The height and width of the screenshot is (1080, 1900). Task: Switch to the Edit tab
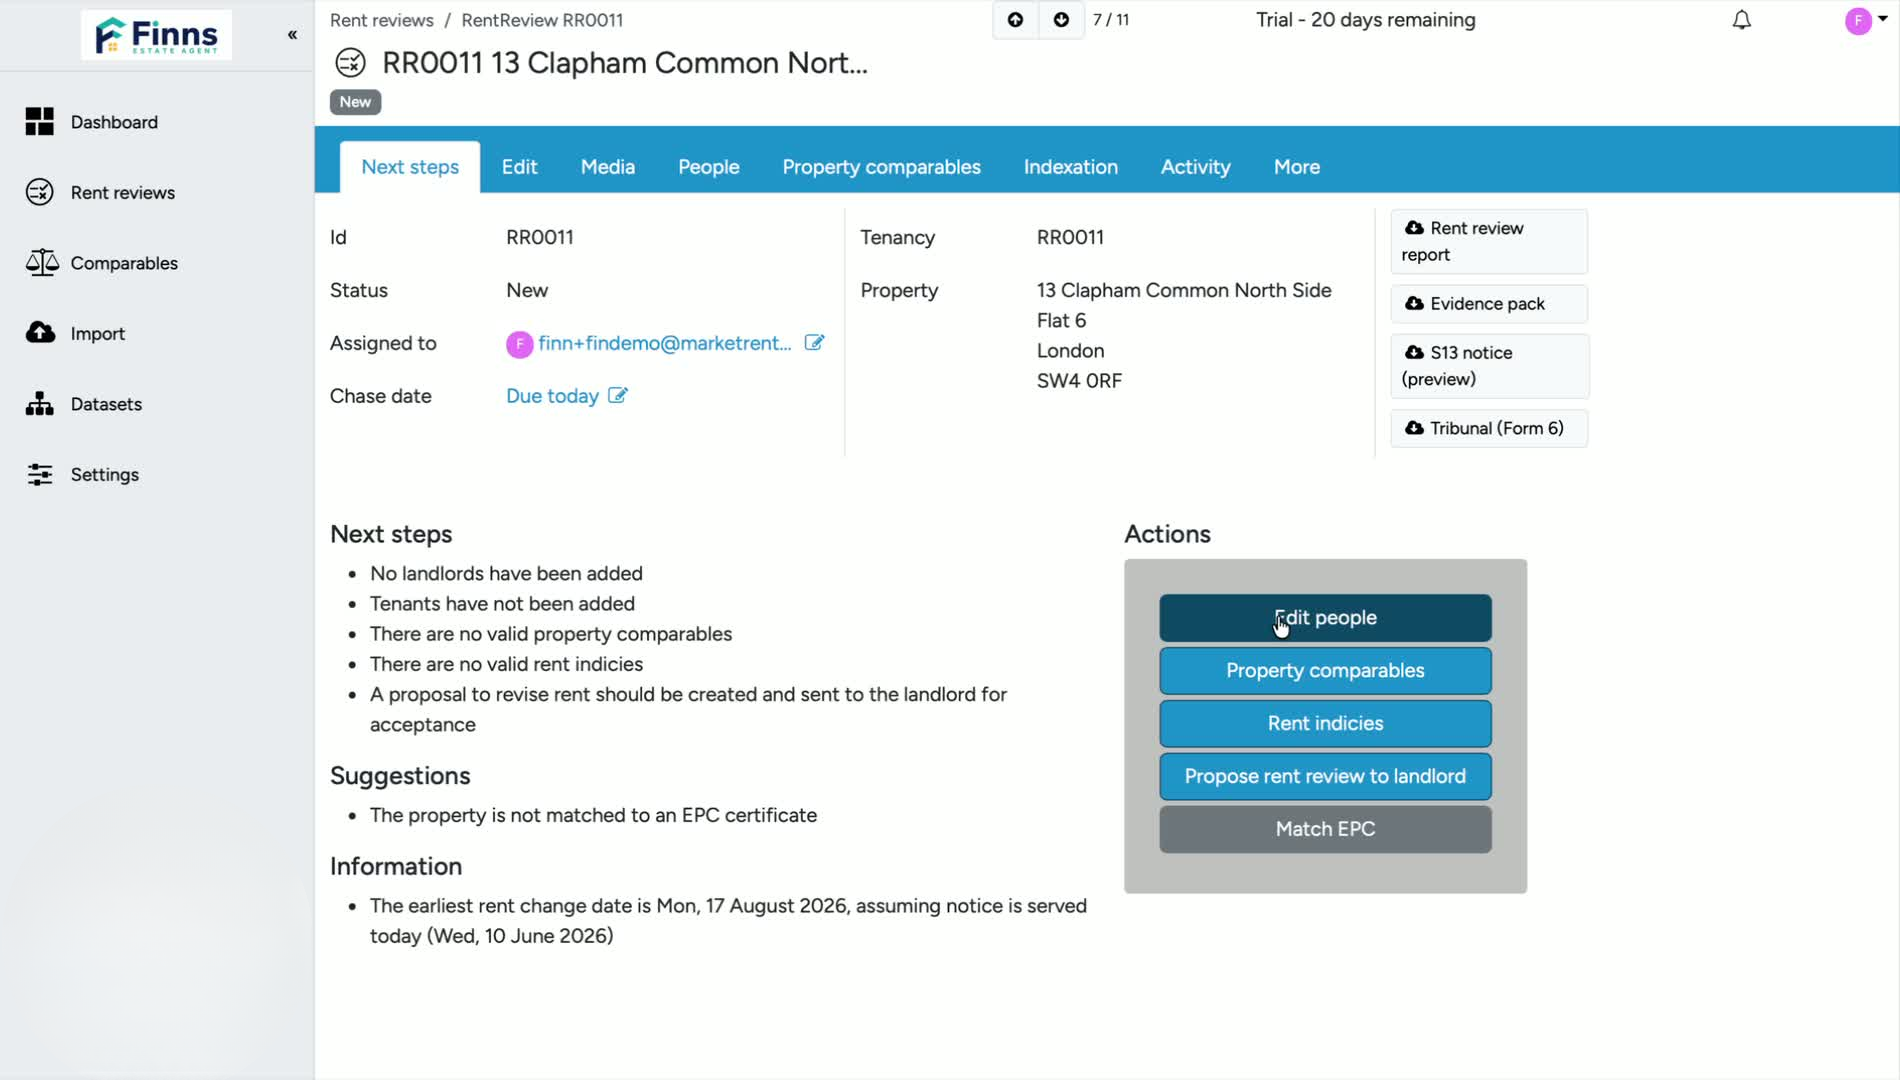[519, 167]
